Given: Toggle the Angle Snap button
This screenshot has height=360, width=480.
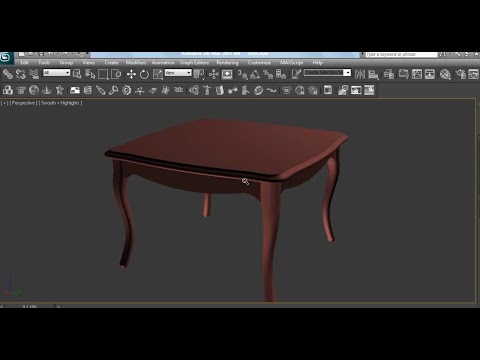Looking at the screenshot, I should (255, 74).
